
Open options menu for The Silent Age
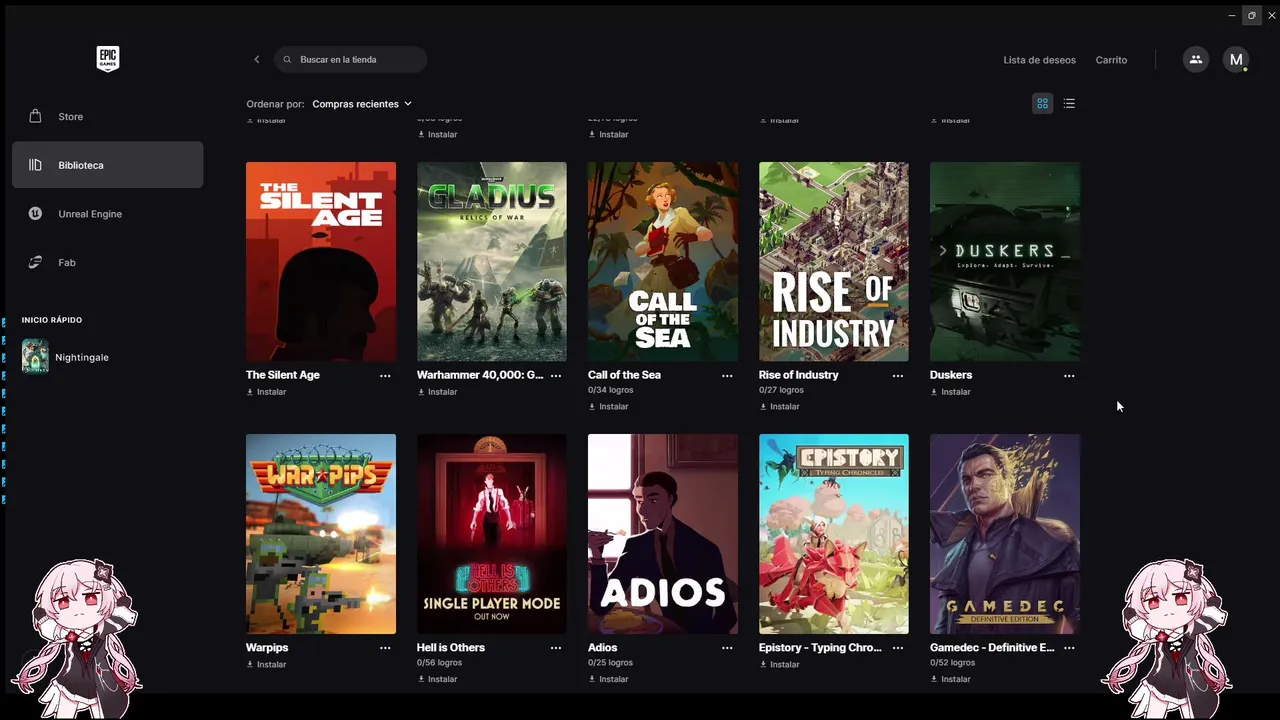(385, 376)
